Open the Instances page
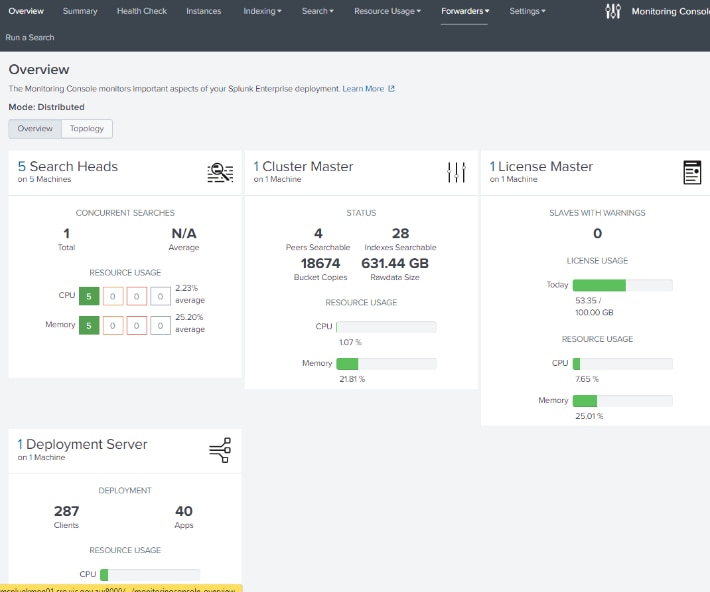 204,11
